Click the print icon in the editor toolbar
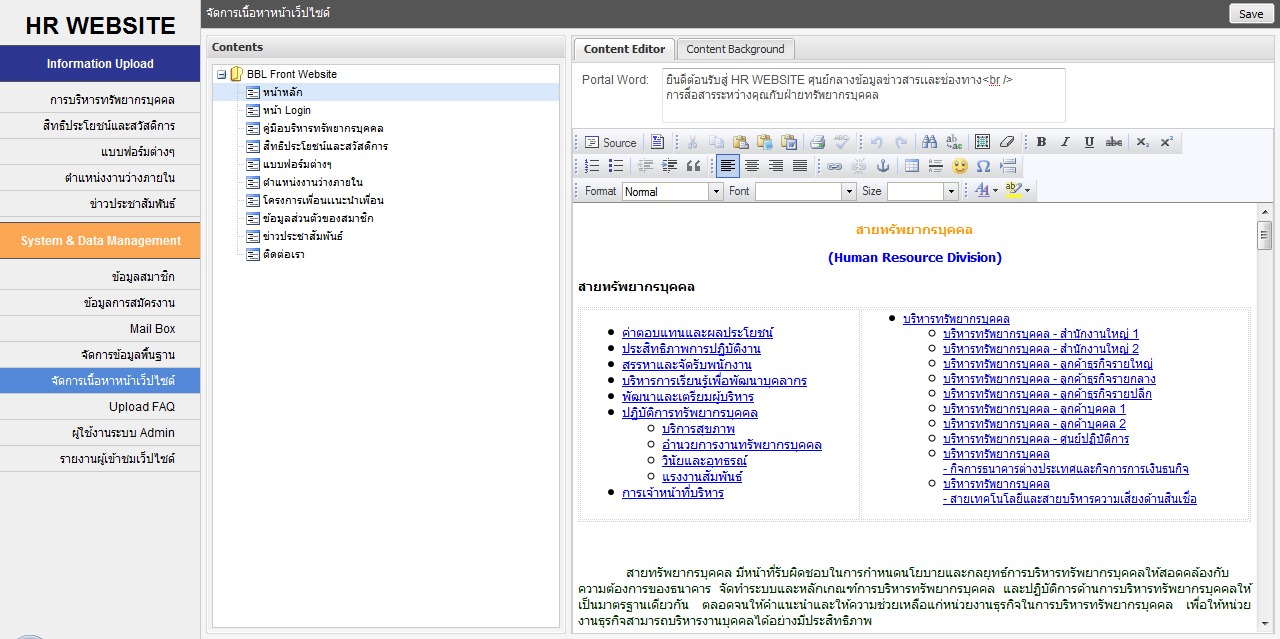The image size is (1280, 639). [817, 142]
